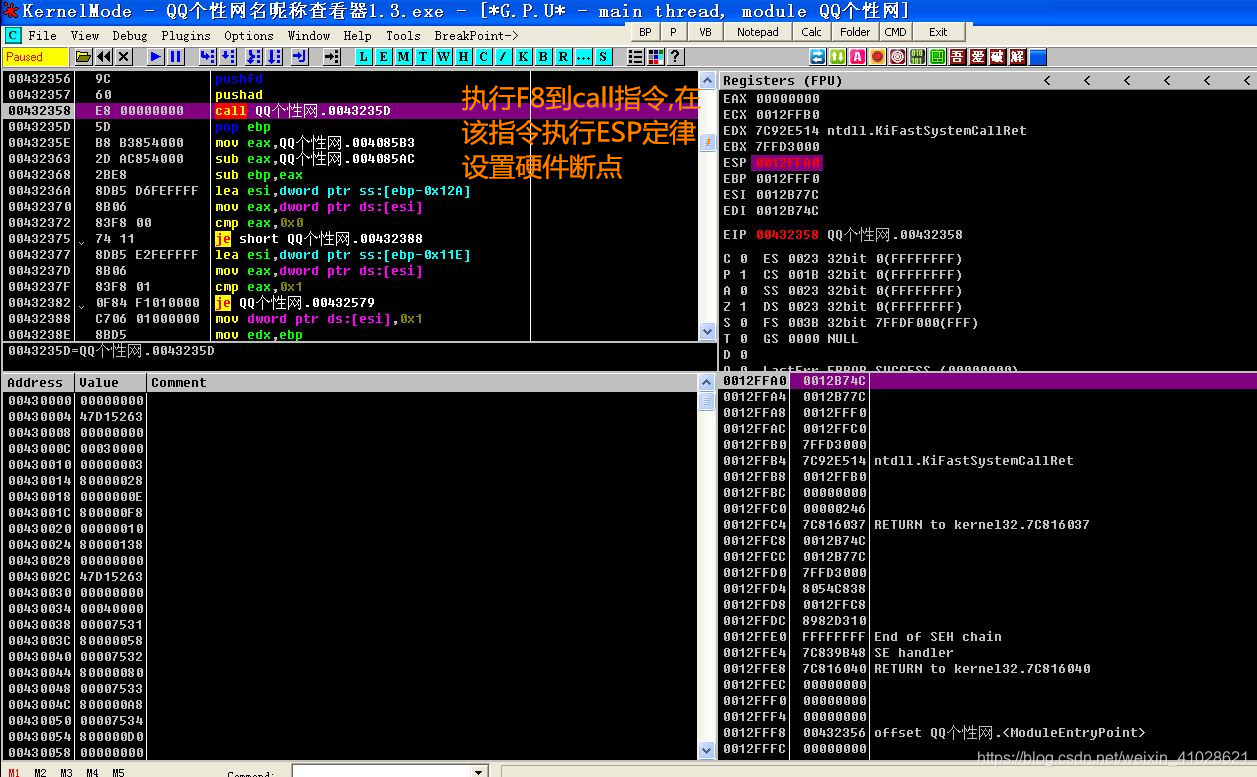Image resolution: width=1257 pixels, height=777 pixels.
Task: Click the Execute till return icon
Action: 299,57
